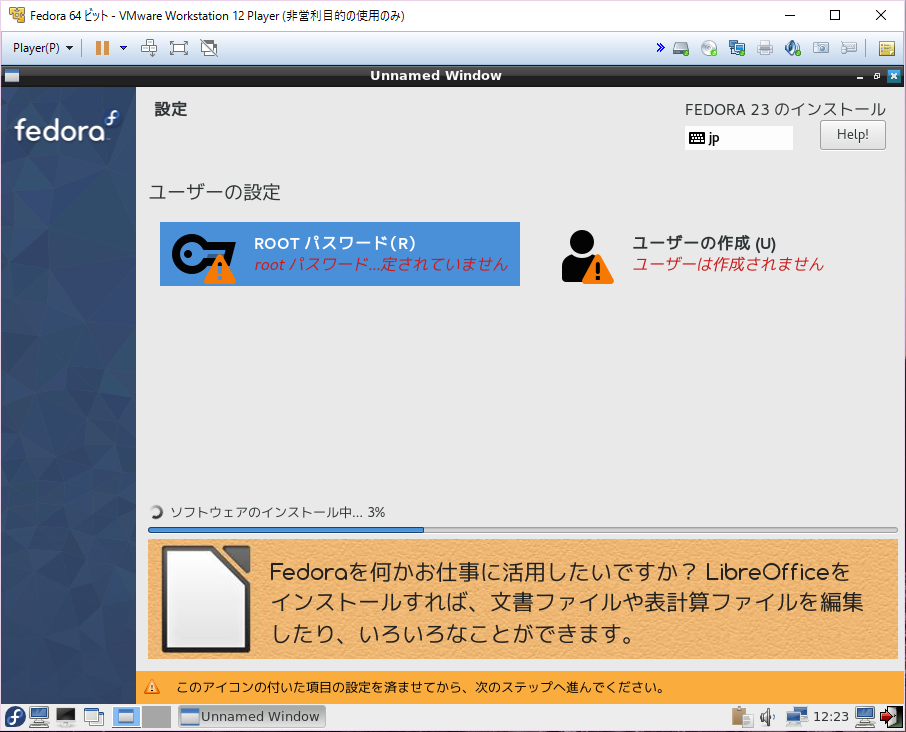Click the LibreOffice document icon
This screenshot has height=732, width=906.
click(206, 599)
